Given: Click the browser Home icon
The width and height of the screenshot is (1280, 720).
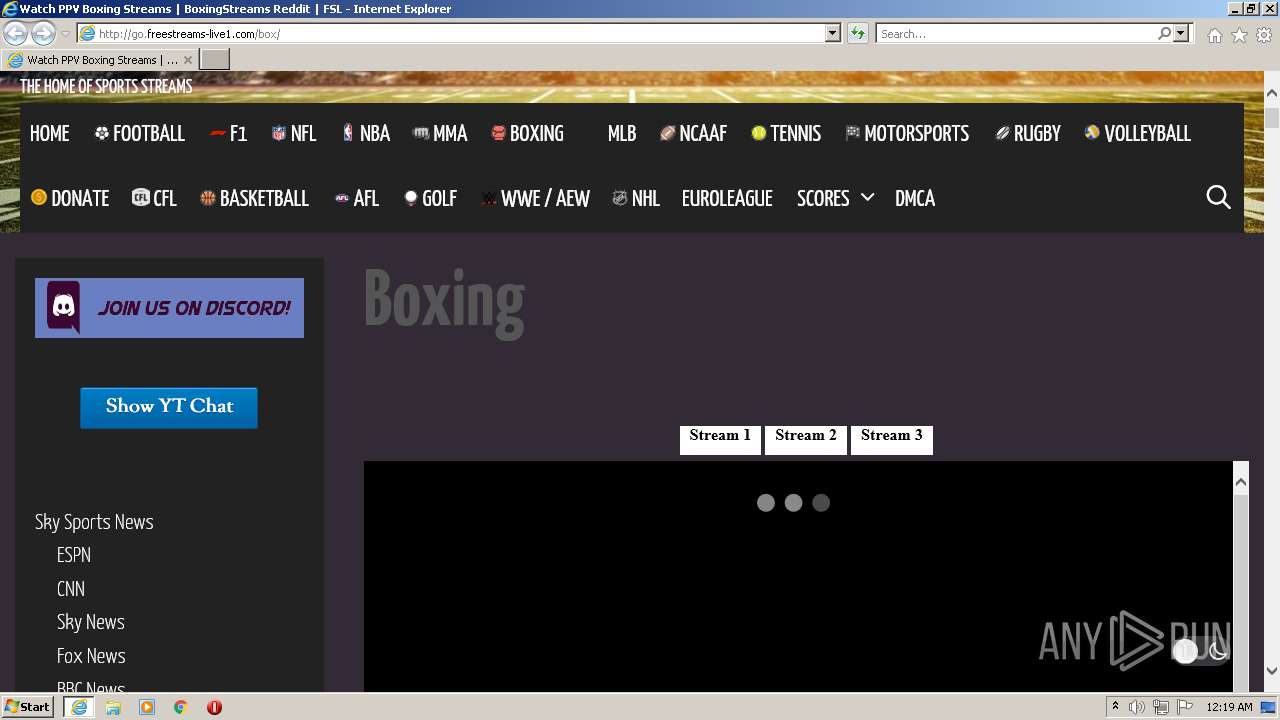Looking at the screenshot, I should click(1214, 35).
